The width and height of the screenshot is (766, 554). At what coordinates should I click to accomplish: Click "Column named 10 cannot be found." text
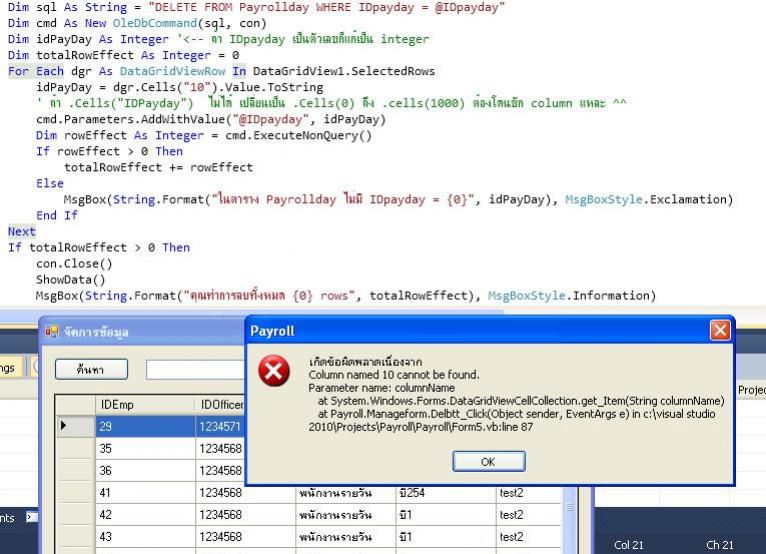[x=394, y=375]
